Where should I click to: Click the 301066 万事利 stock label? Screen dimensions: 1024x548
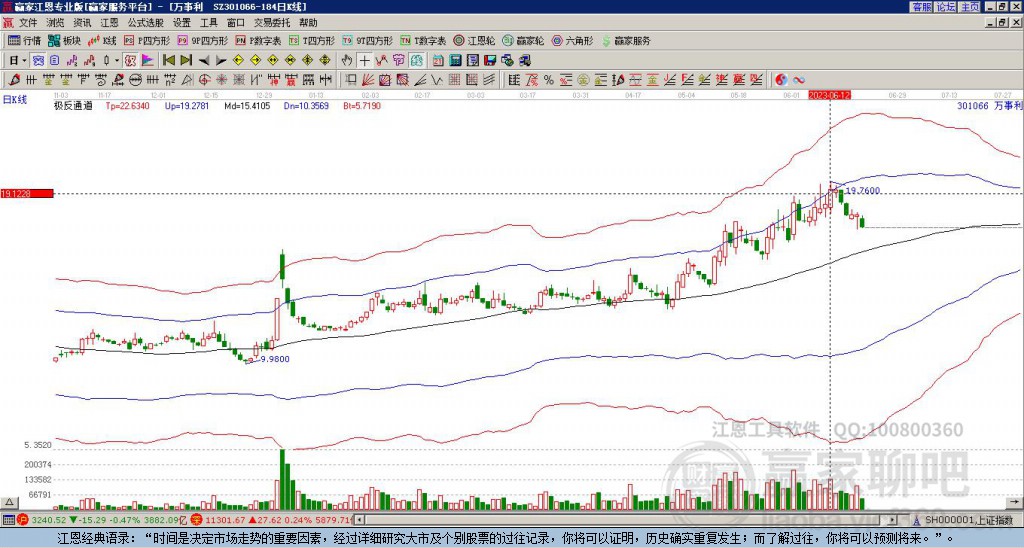tap(989, 106)
